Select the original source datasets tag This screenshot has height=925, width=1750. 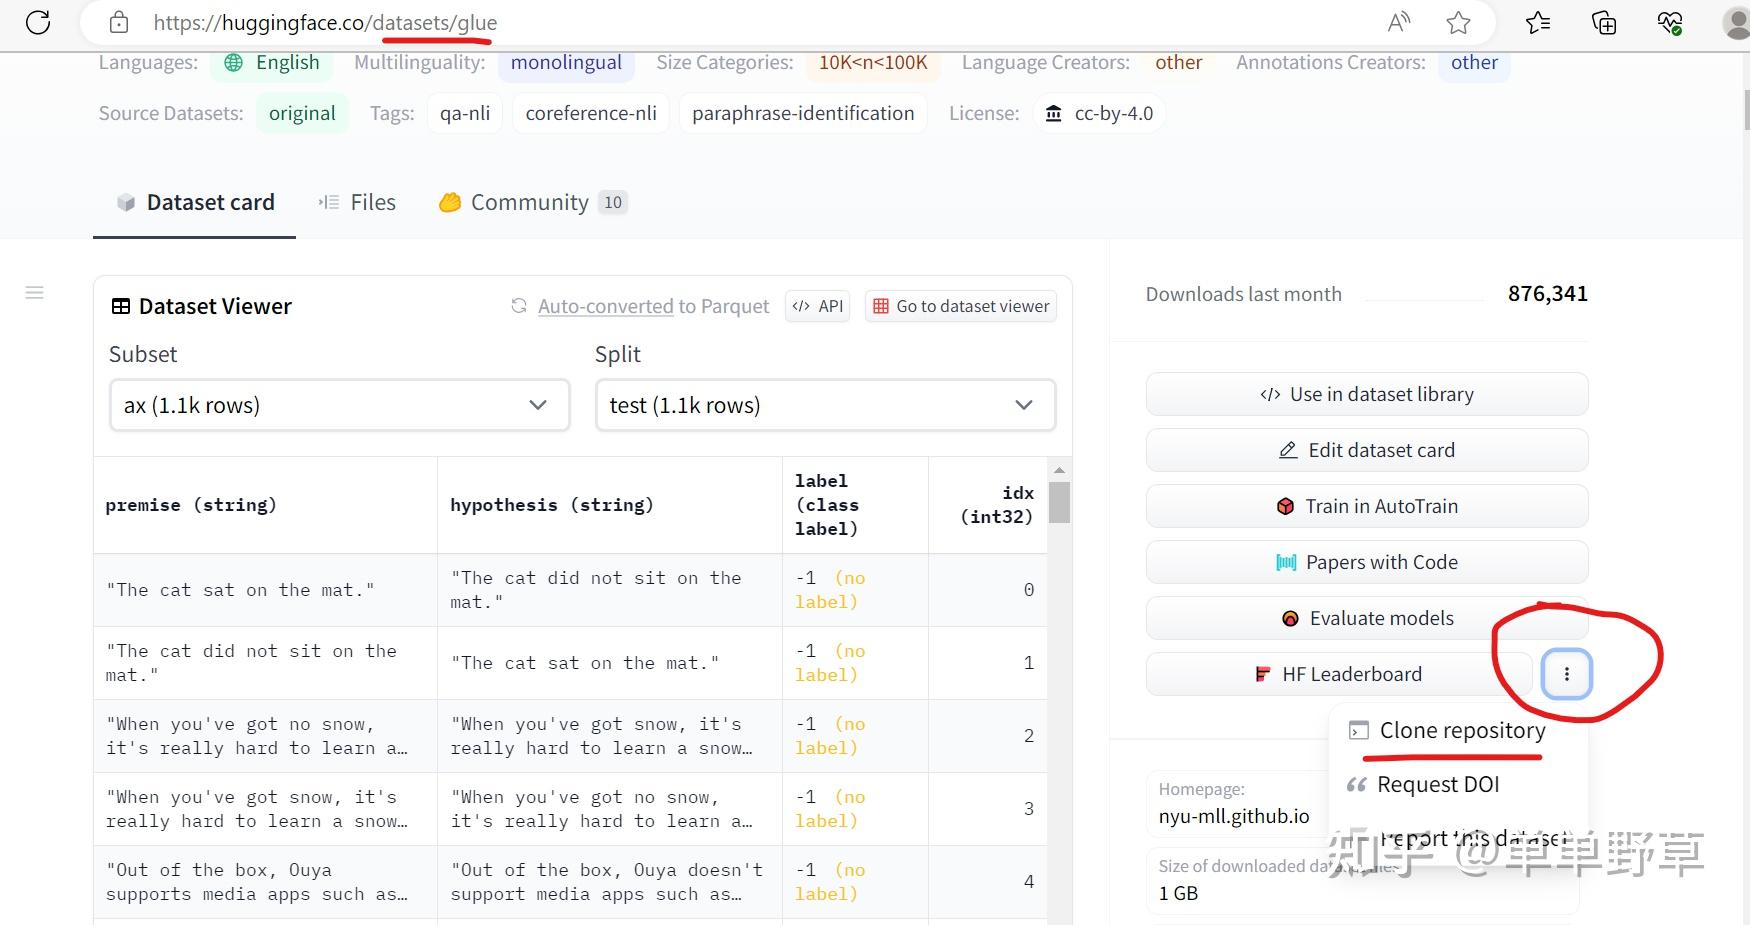tap(302, 113)
